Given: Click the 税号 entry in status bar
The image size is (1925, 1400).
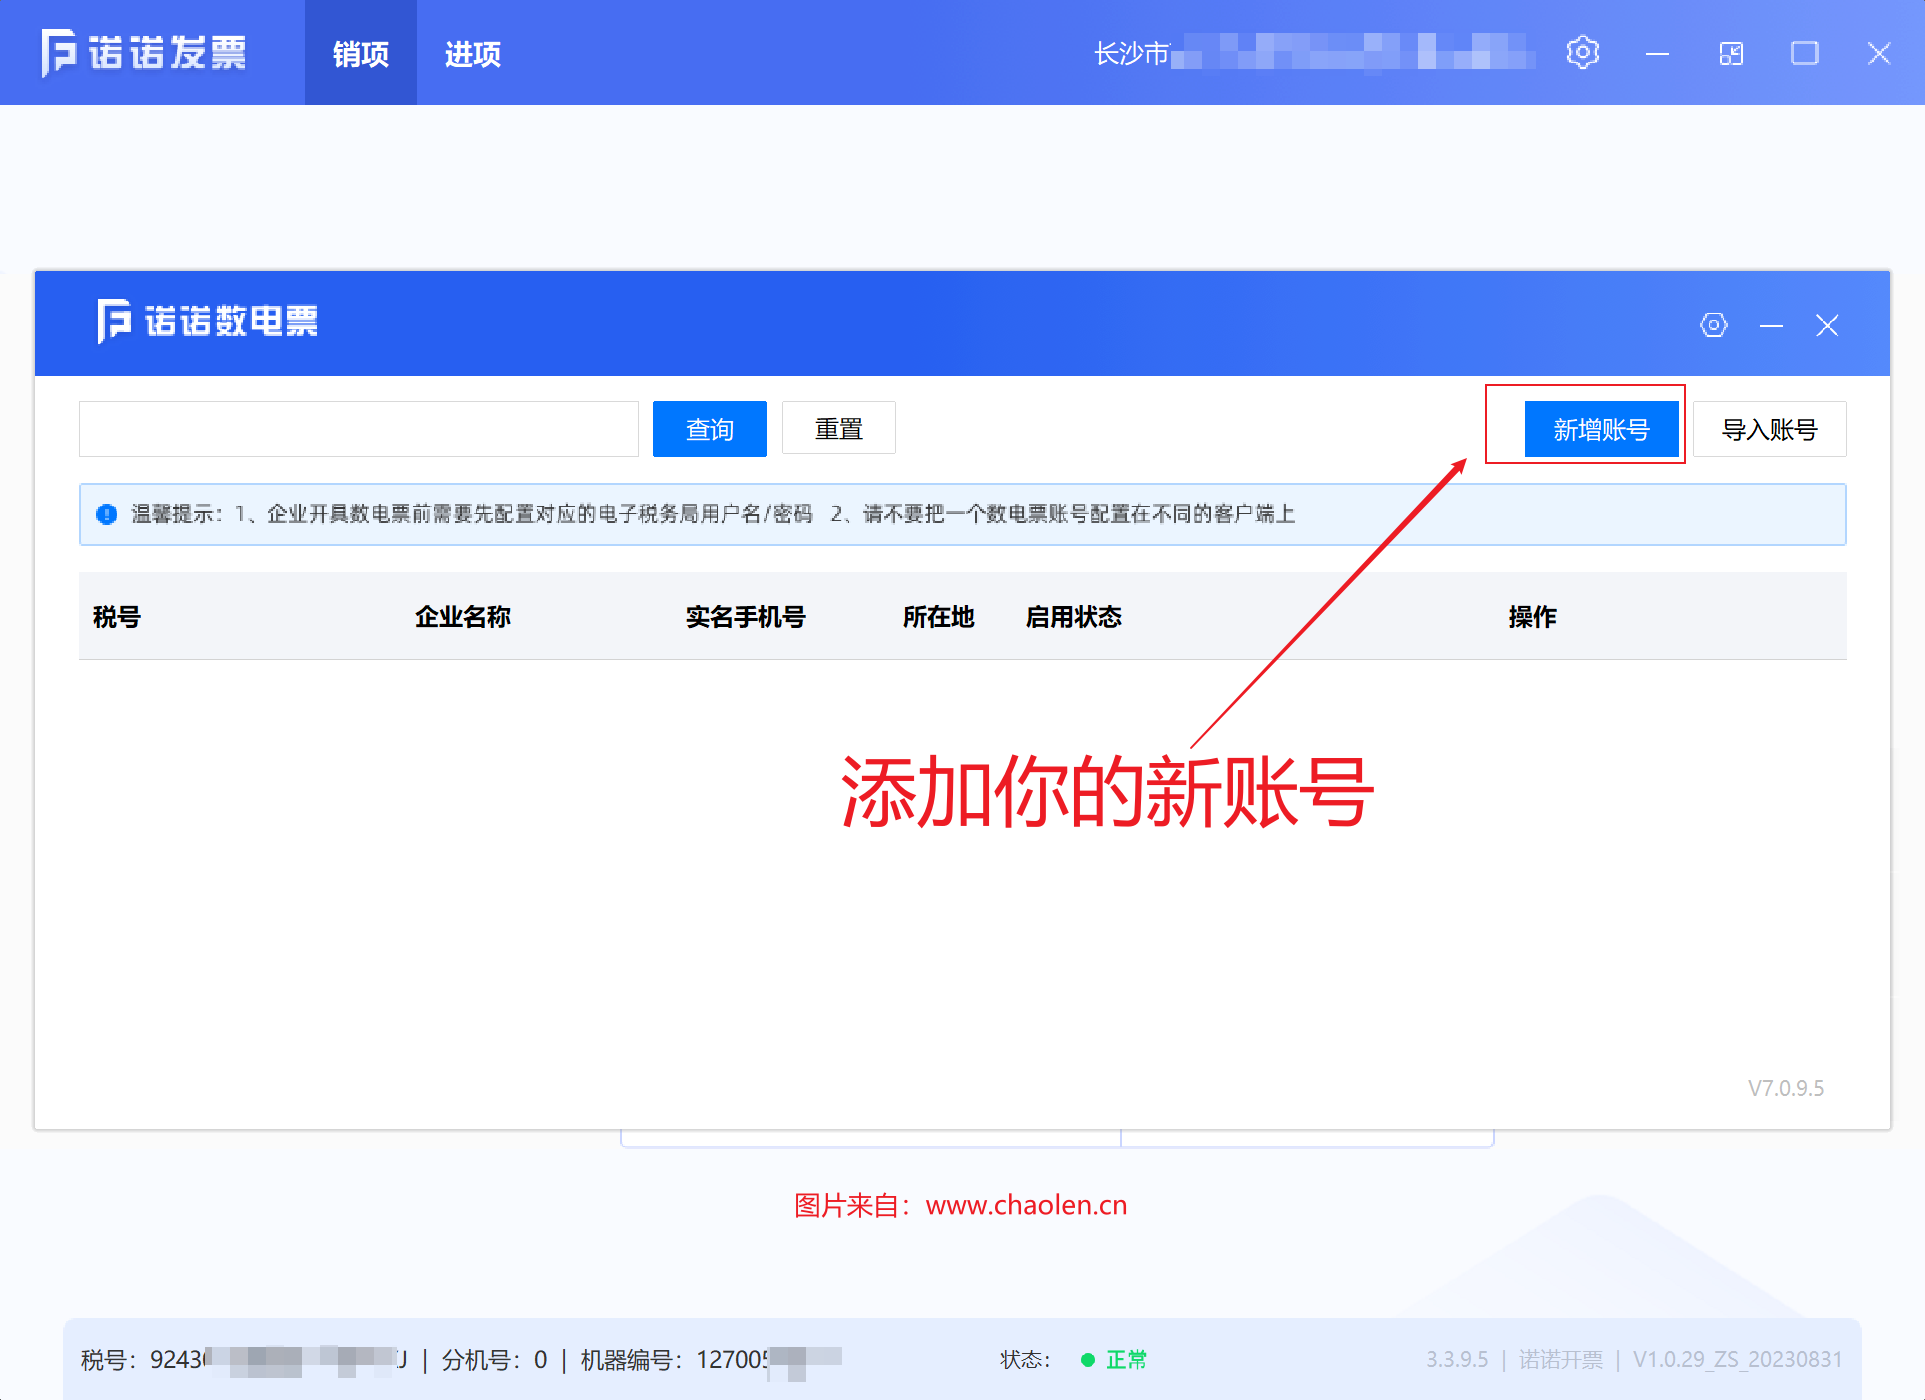Looking at the screenshot, I should (245, 1360).
